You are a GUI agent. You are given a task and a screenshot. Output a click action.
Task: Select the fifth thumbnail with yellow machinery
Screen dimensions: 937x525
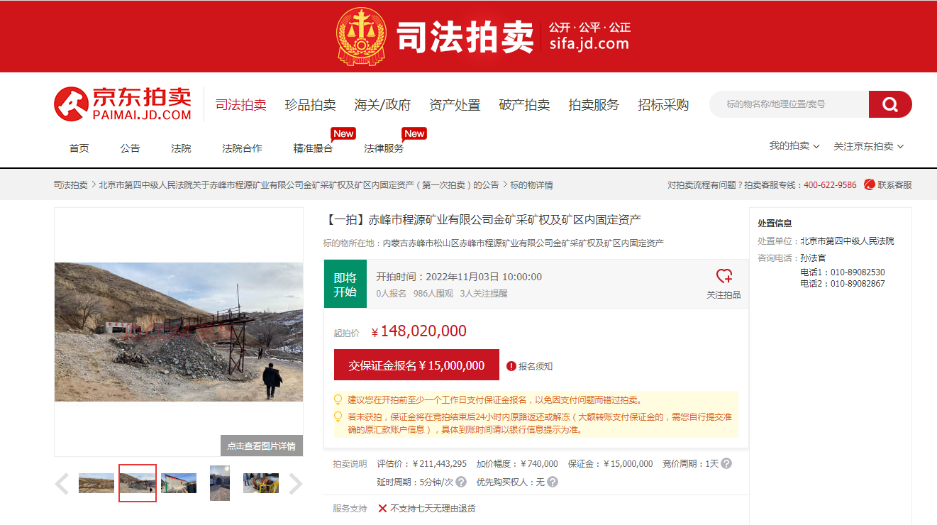[x=261, y=483]
